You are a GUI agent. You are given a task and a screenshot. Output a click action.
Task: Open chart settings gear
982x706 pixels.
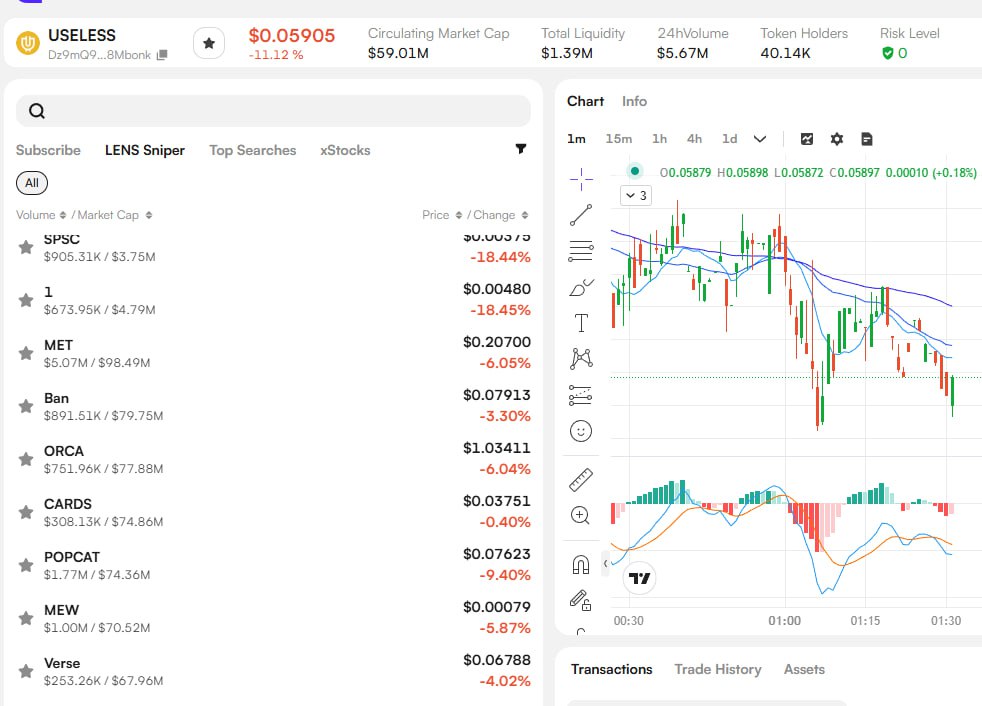(x=837, y=139)
